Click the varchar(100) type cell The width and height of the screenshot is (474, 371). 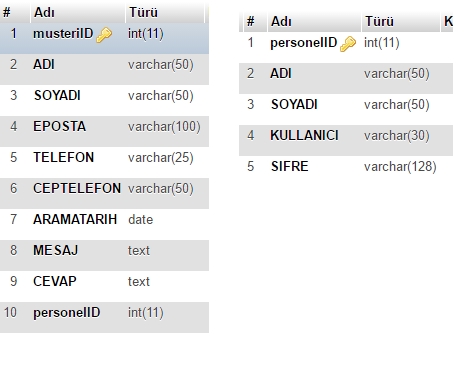[164, 127]
